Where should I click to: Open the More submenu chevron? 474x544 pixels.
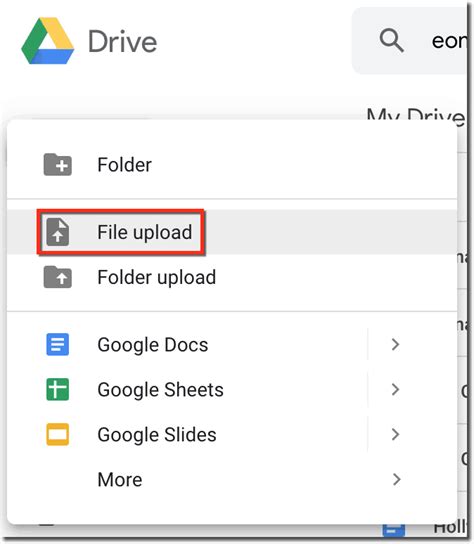[x=396, y=479]
